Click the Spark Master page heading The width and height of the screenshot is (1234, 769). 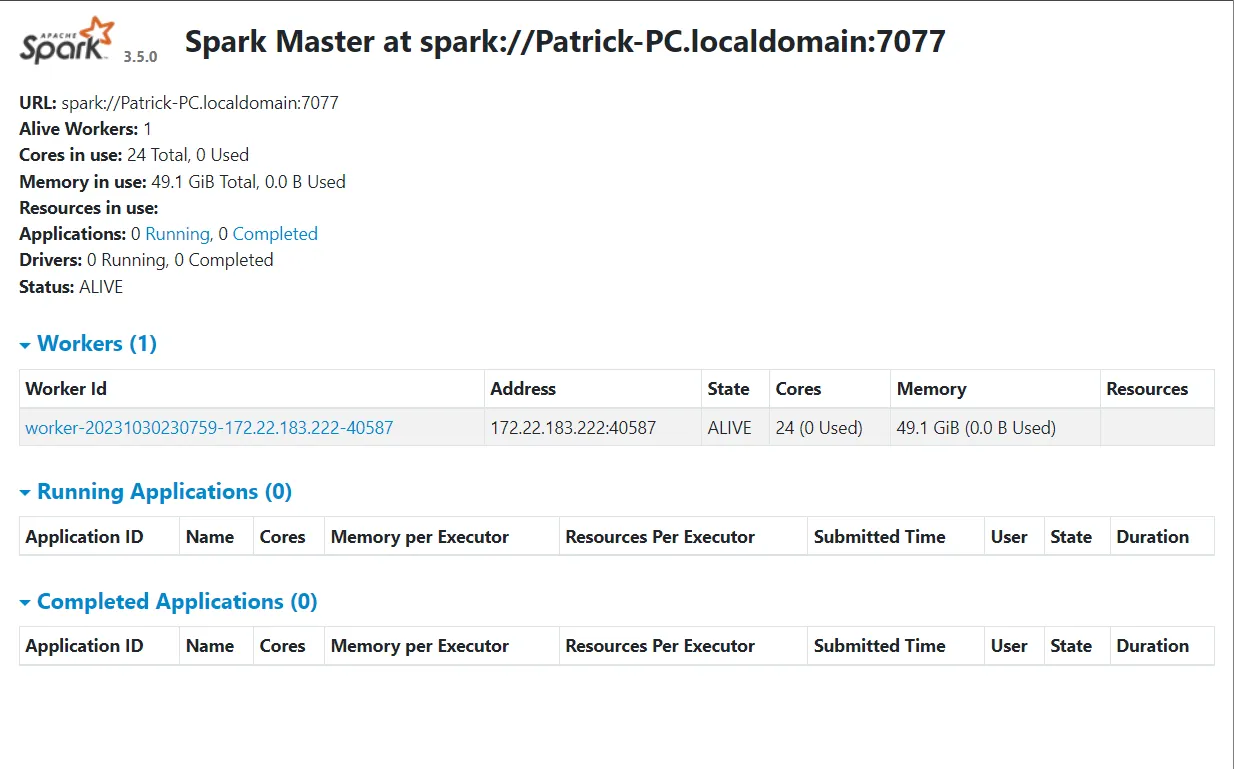(x=565, y=41)
